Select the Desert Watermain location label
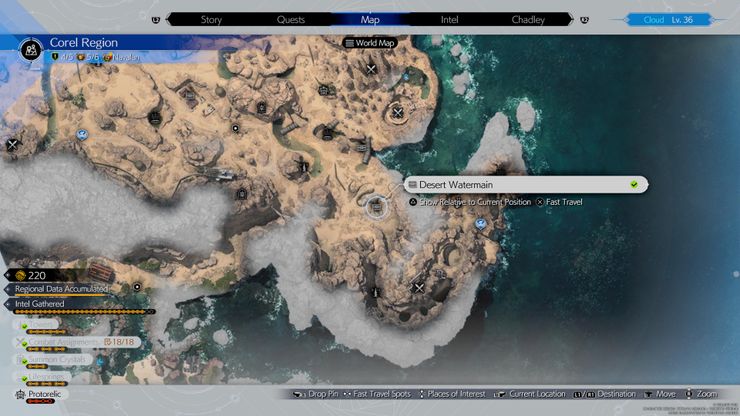Screen dimensions: 740x416 (526, 185)
